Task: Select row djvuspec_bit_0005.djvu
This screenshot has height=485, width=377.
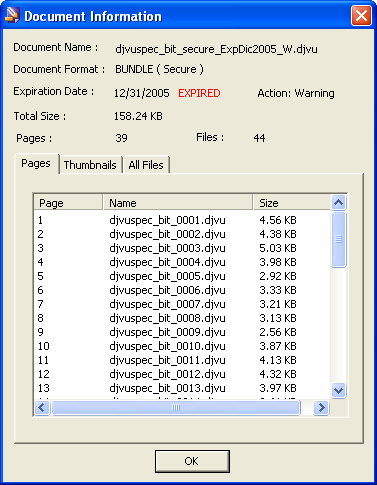Action: tap(182, 276)
